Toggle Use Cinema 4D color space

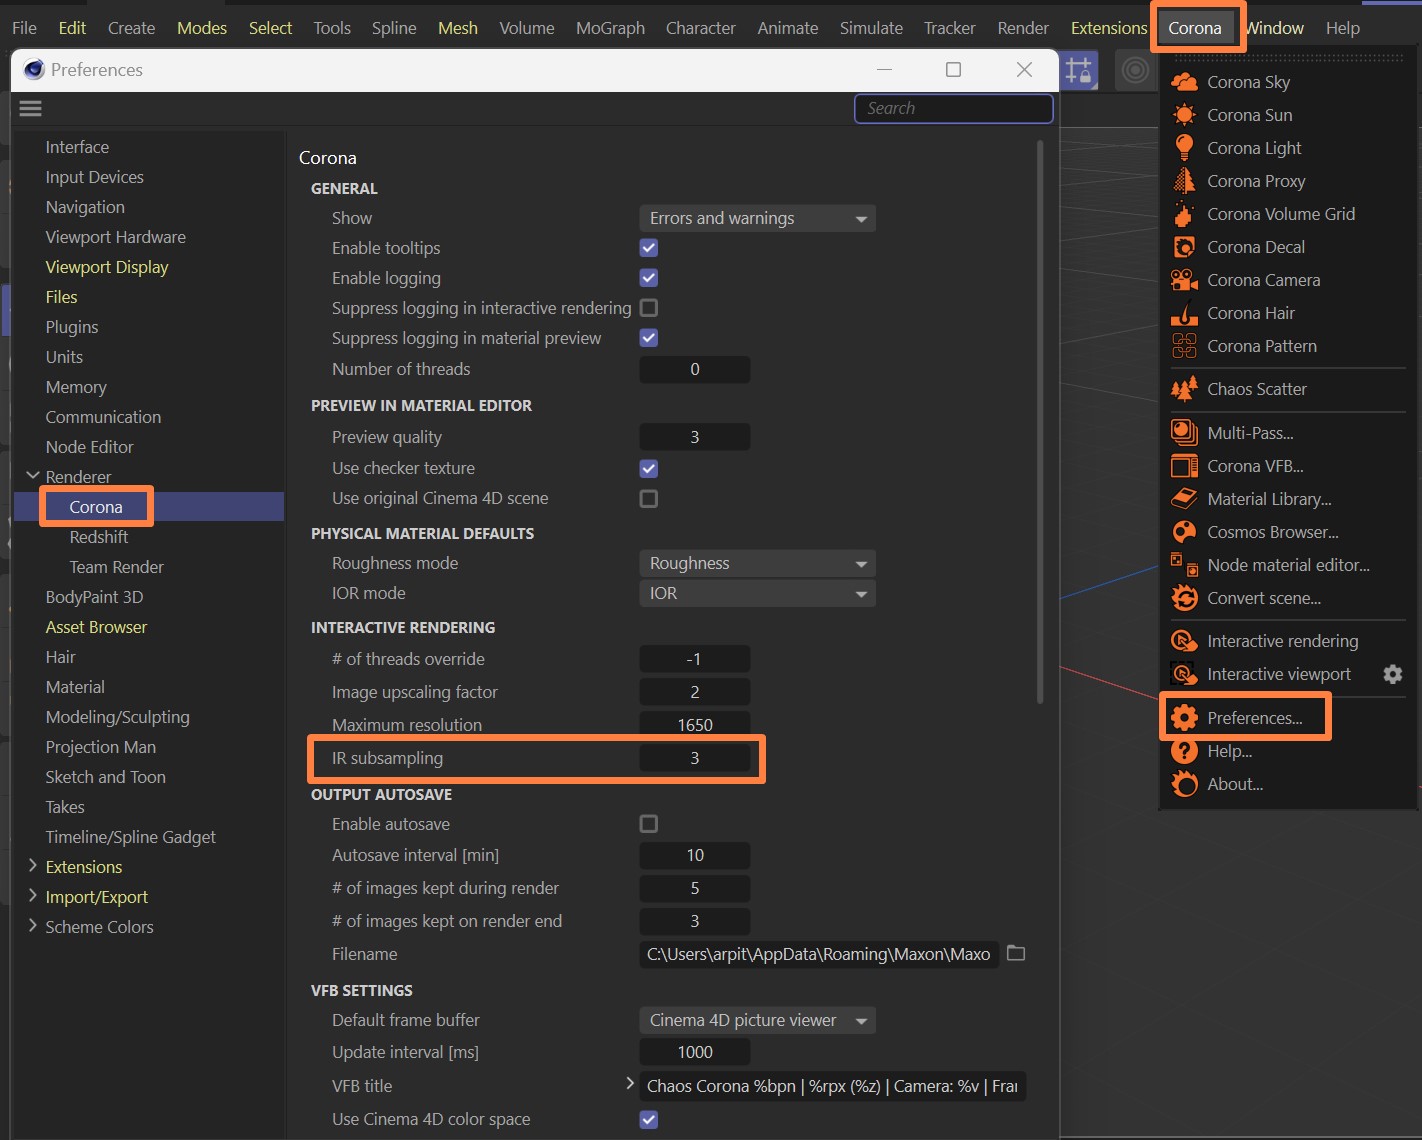tap(649, 1119)
